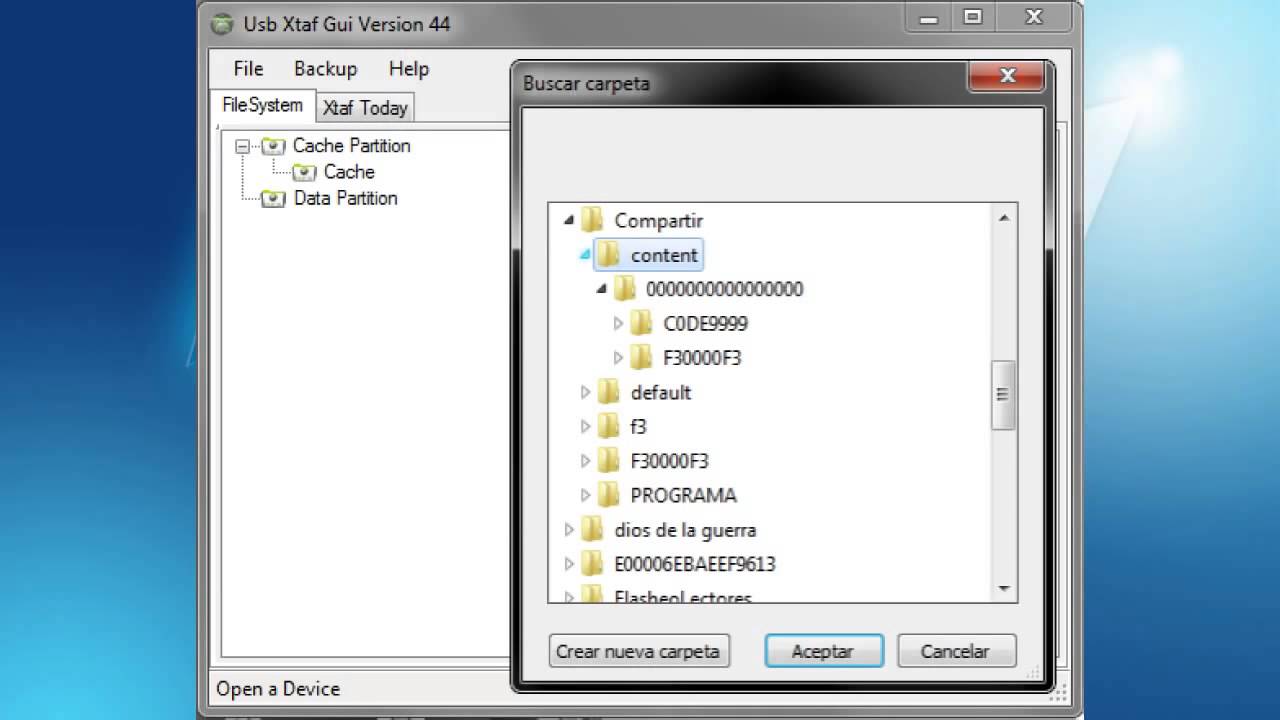Click the nested F30000F3 folder icon under 0000000000000000
Screen dimensions: 1280x720
click(641, 357)
